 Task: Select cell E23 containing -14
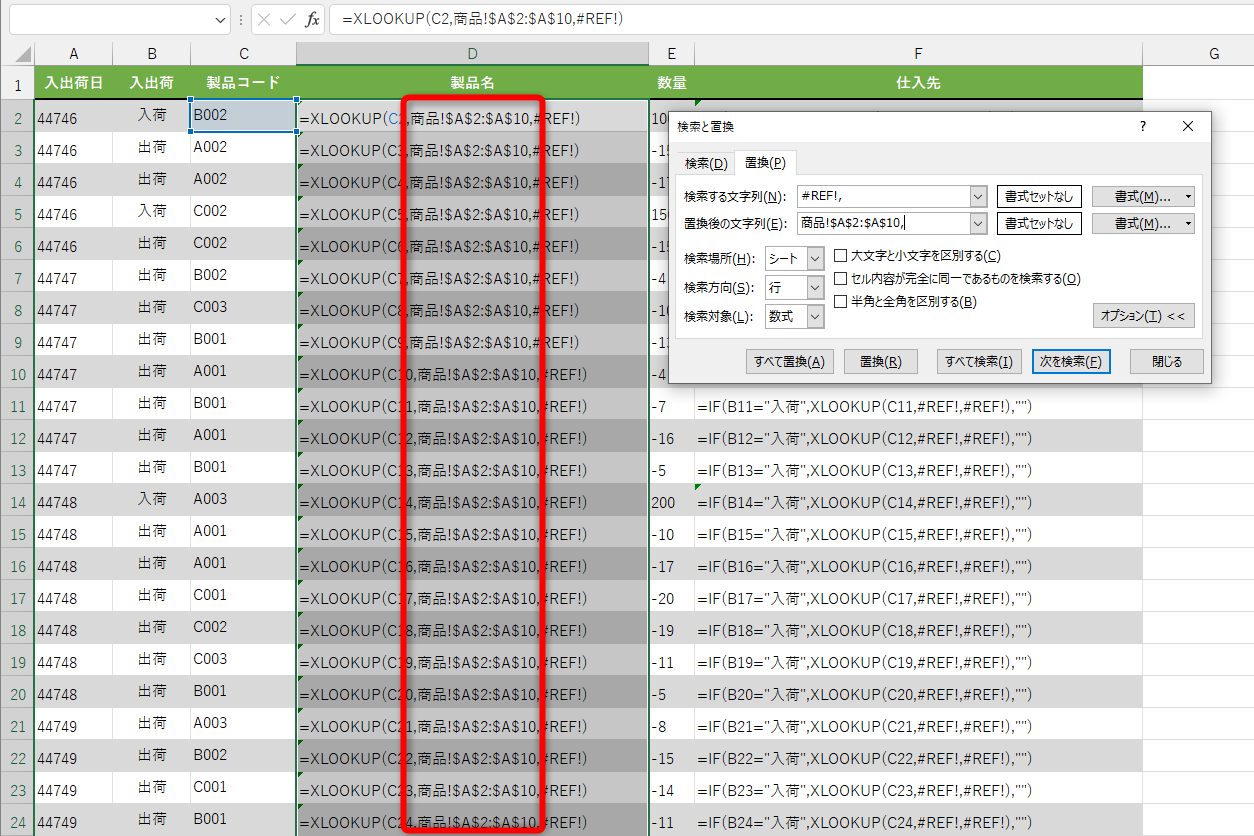671,790
